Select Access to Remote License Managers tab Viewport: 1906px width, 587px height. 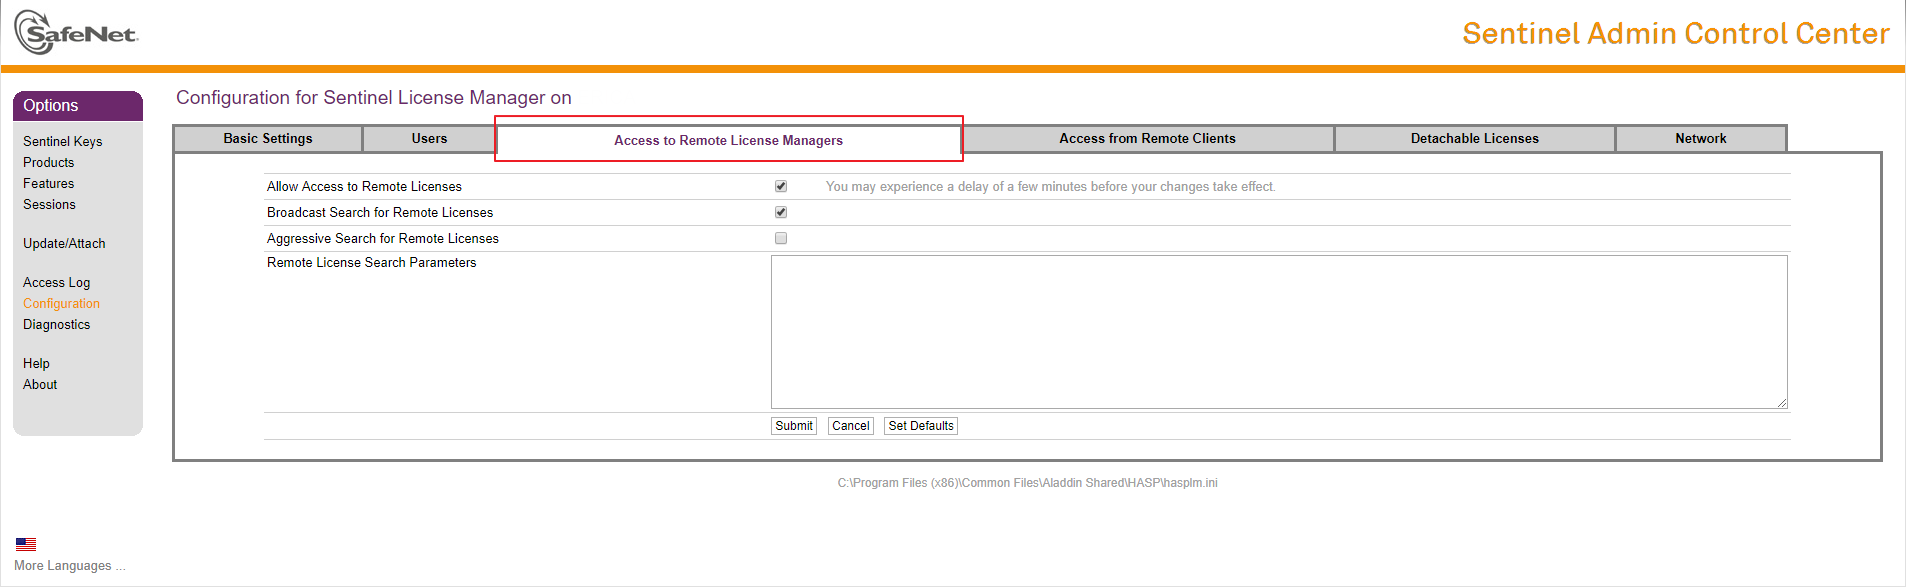728,140
